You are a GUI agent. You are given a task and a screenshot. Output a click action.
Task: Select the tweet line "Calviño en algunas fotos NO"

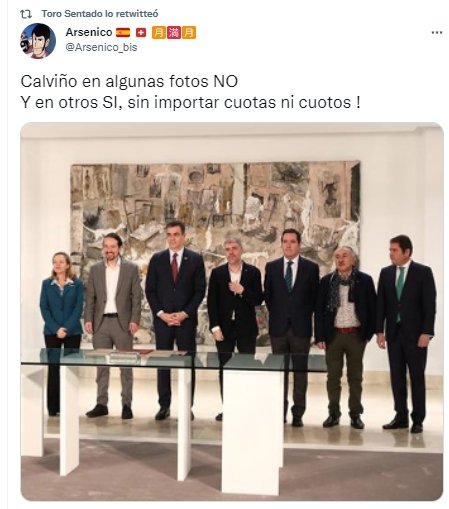(x=129, y=82)
